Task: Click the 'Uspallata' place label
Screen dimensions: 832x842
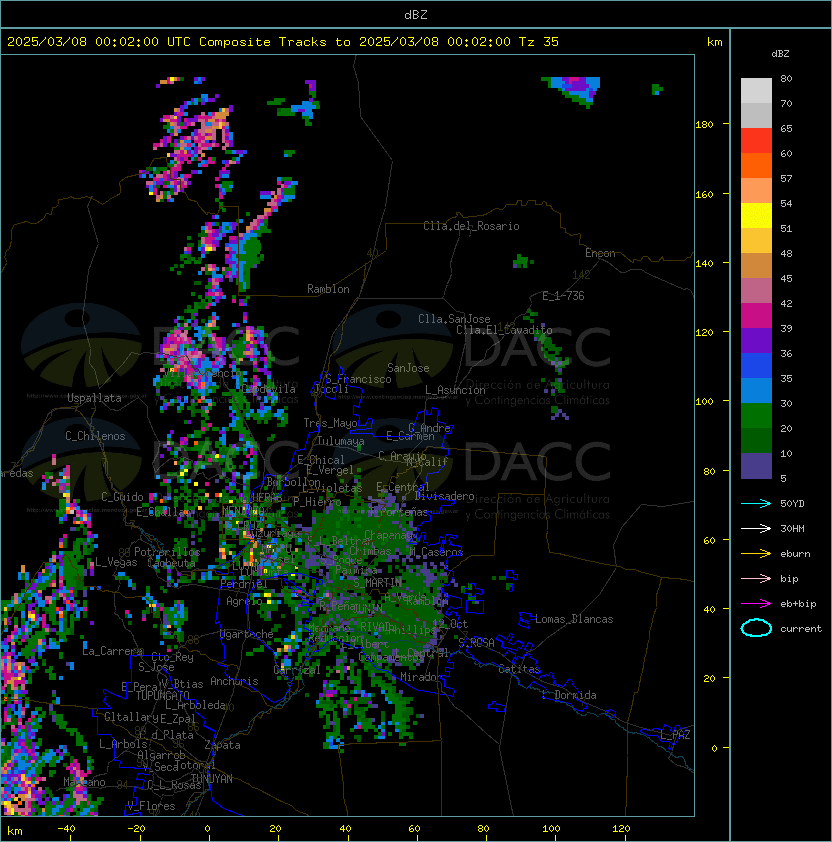Action: [x=94, y=398]
